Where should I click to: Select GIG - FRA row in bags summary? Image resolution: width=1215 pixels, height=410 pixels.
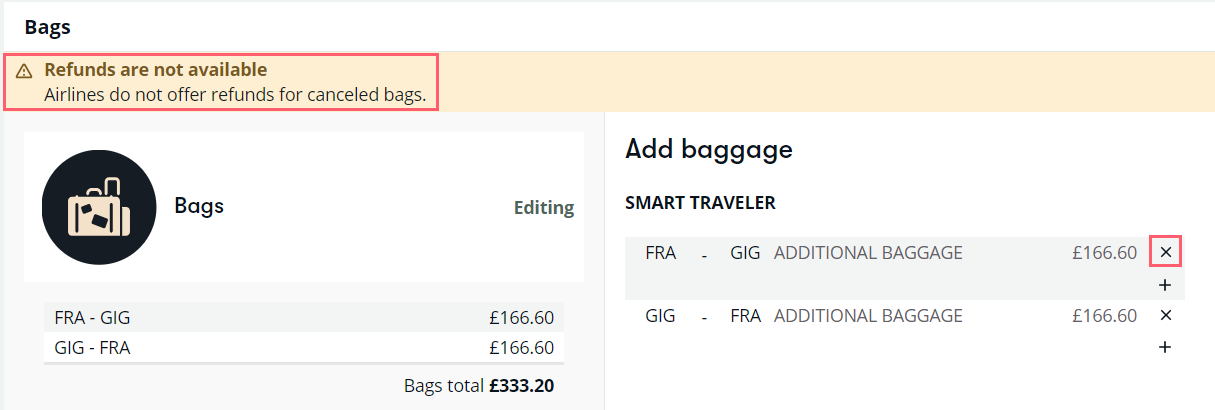[x=304, y=348]
